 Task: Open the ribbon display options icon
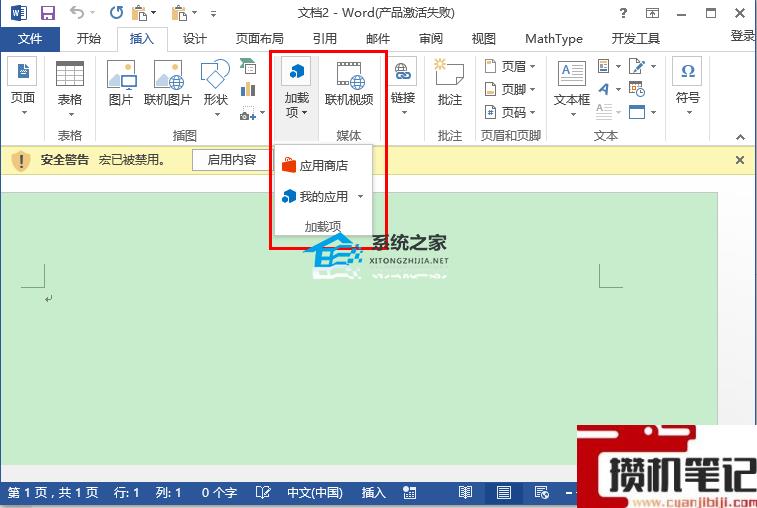click(x=652, y=13)
